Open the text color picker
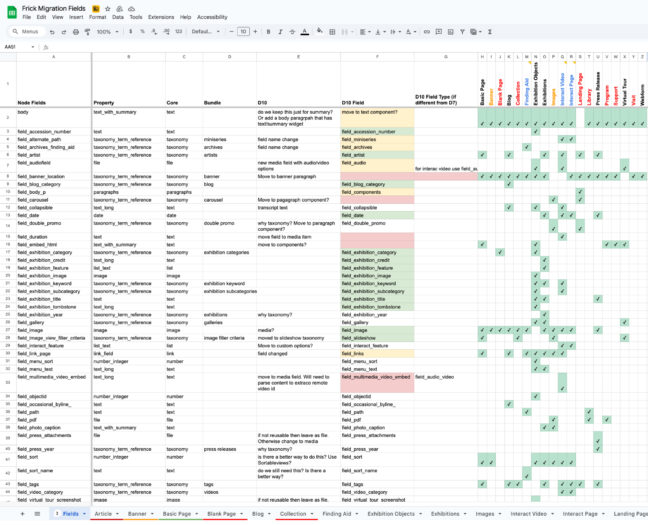The height and width of the screenshot is (525, 648). (x=305, y=32)
